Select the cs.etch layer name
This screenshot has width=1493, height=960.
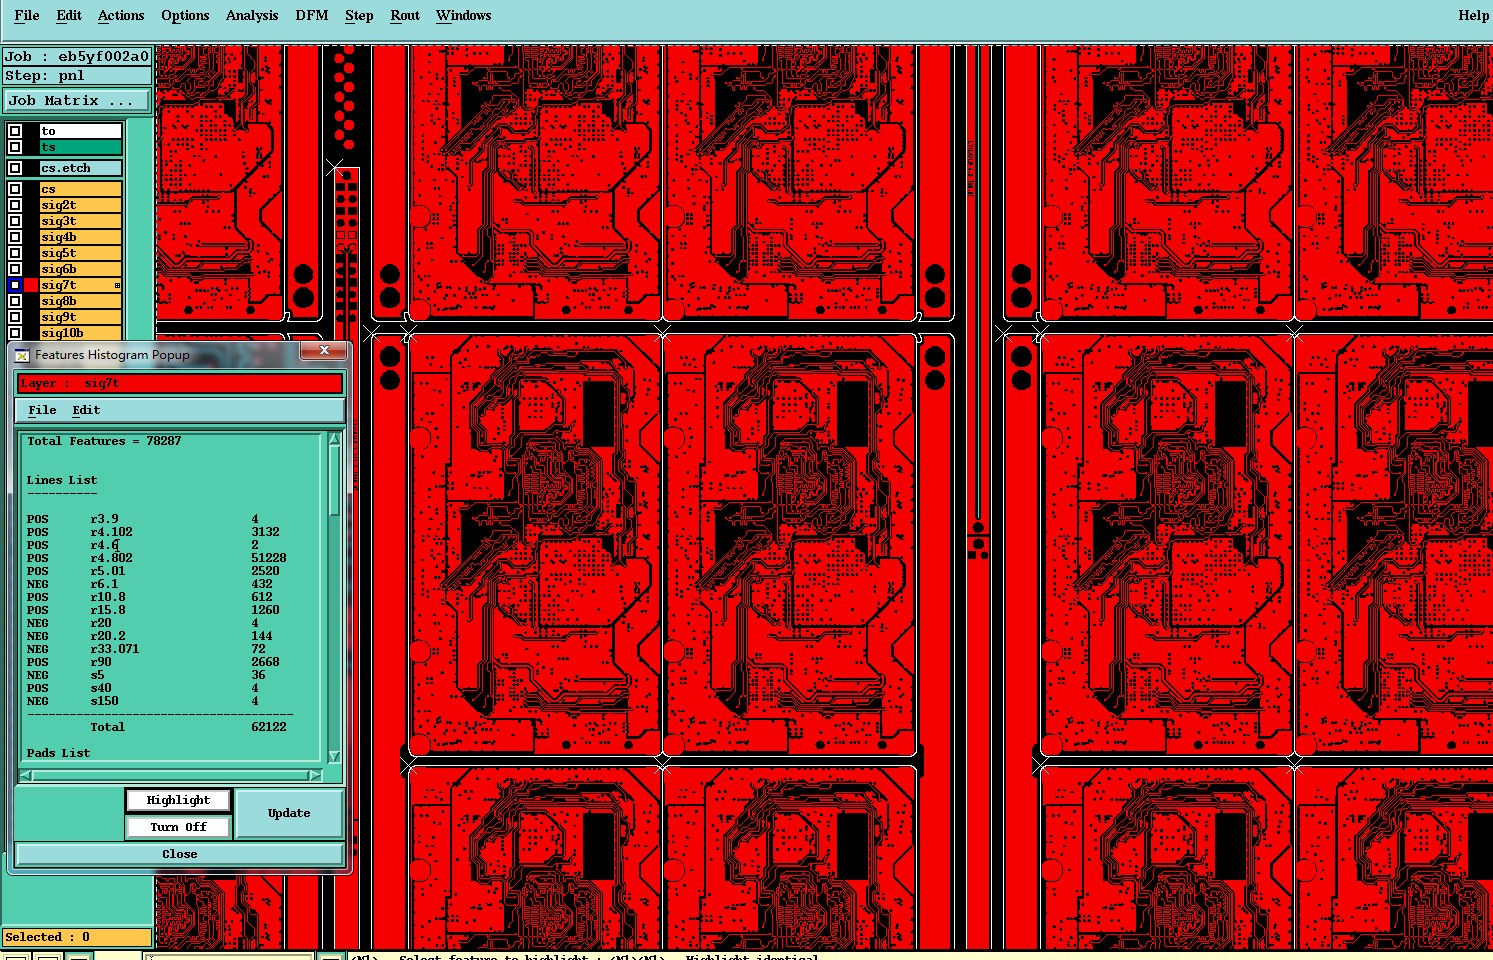81,168
